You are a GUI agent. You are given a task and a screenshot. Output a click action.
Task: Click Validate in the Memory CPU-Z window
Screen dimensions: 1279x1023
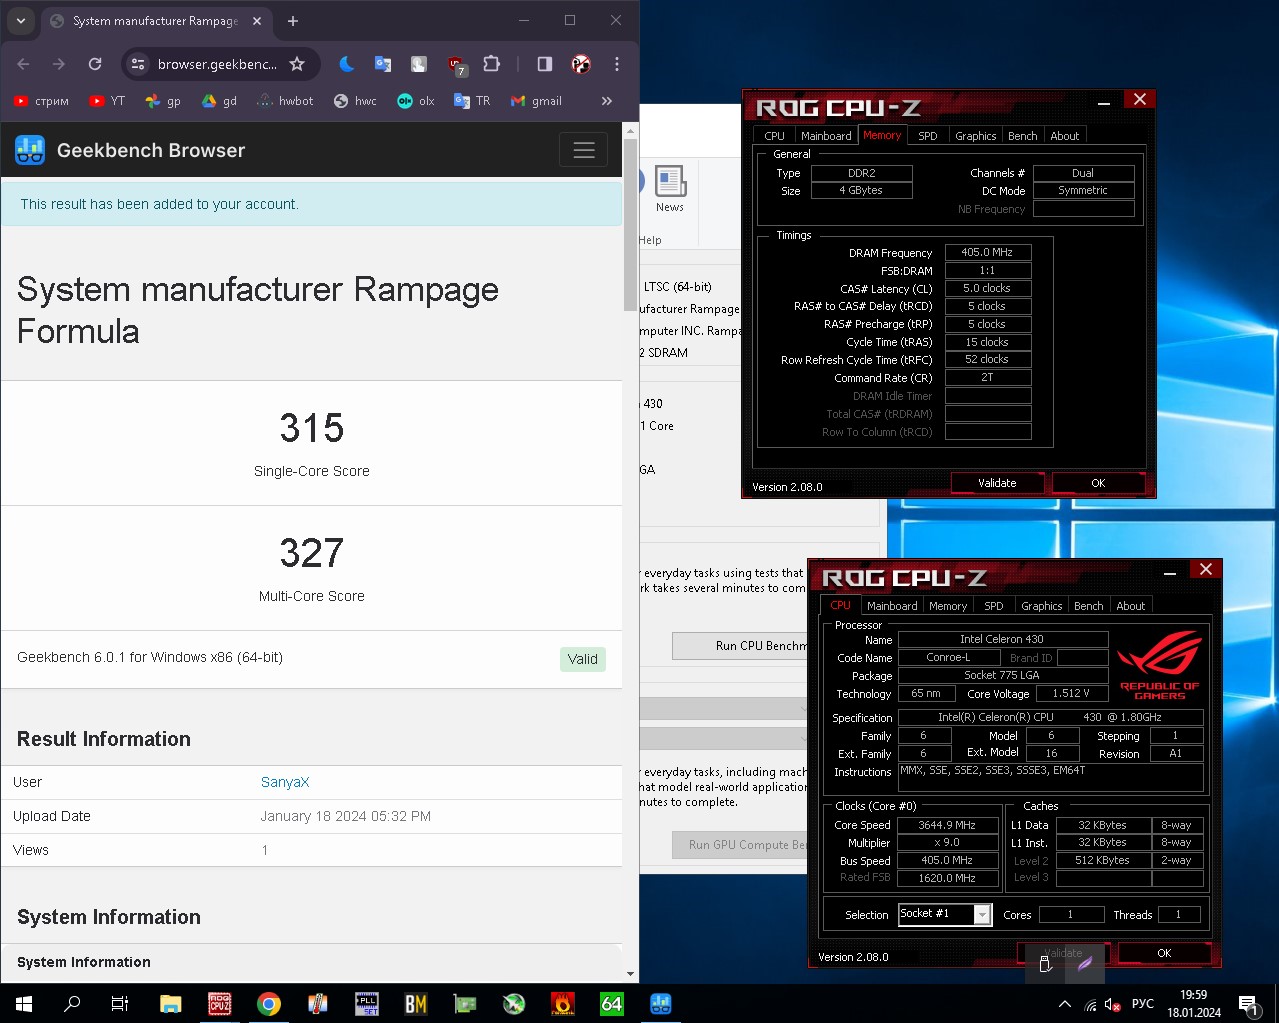tap(997, 483)
